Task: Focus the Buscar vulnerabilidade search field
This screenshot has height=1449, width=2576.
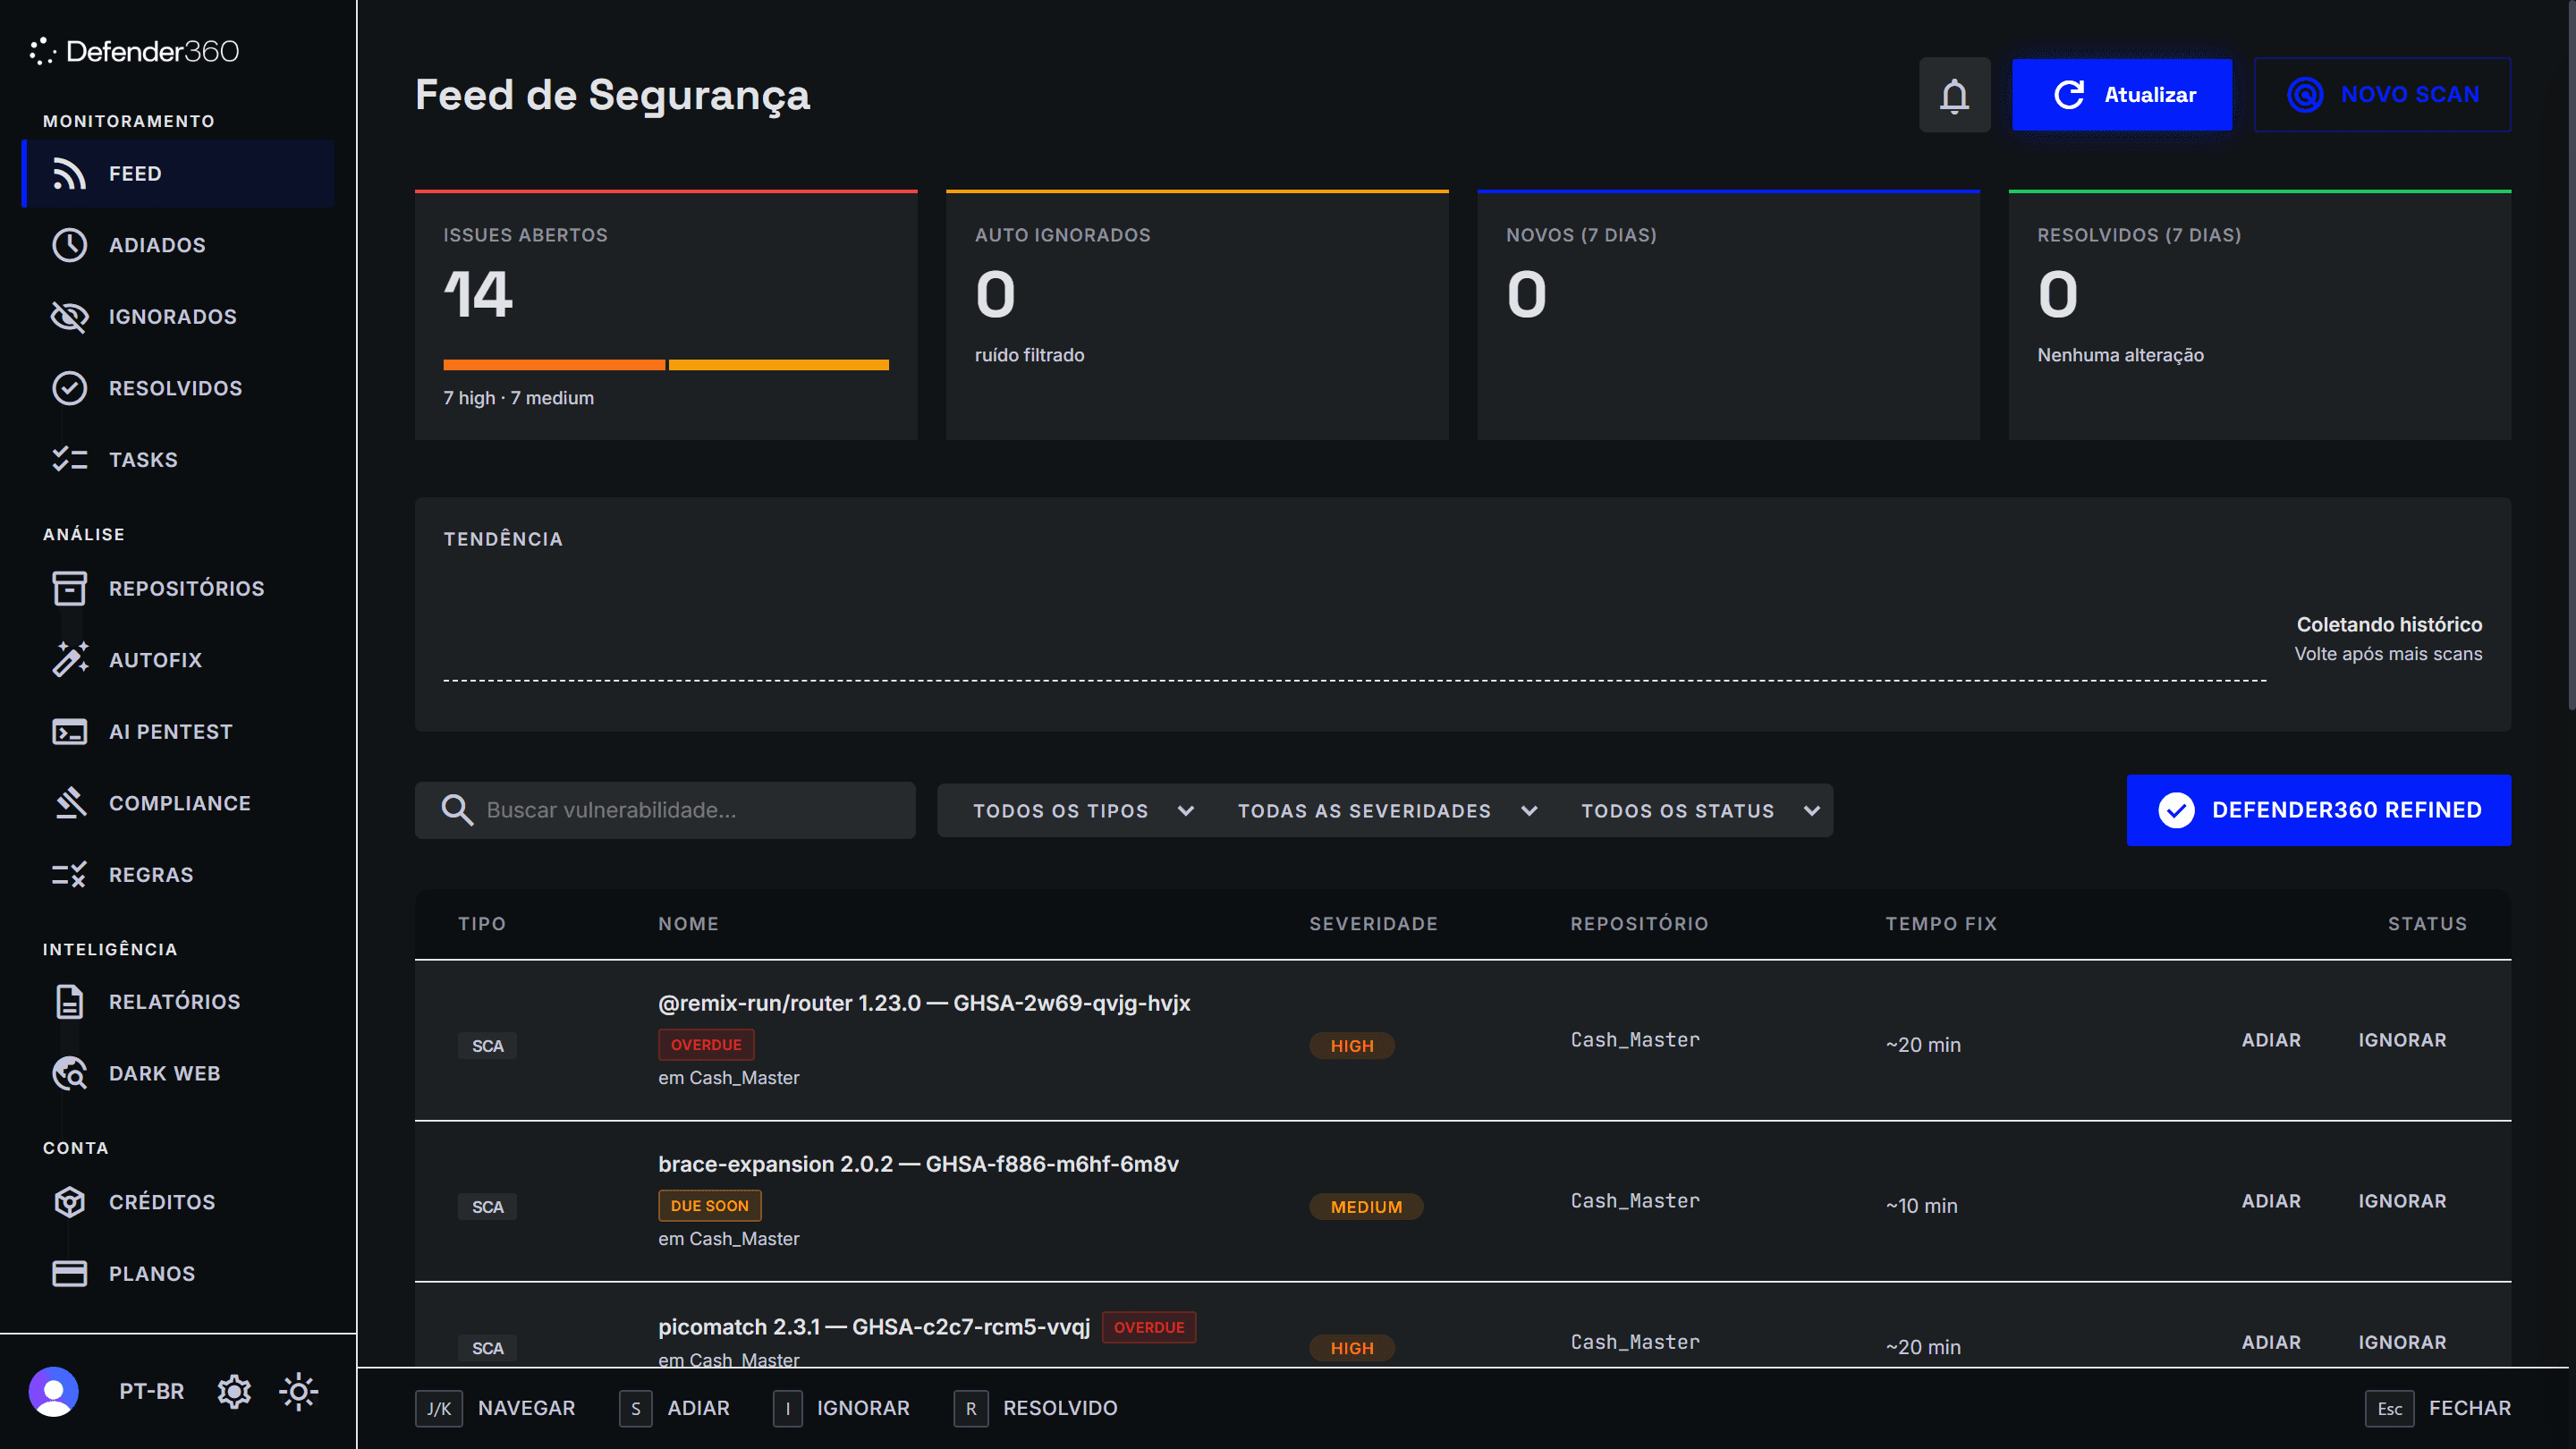Action: point(665,810)
